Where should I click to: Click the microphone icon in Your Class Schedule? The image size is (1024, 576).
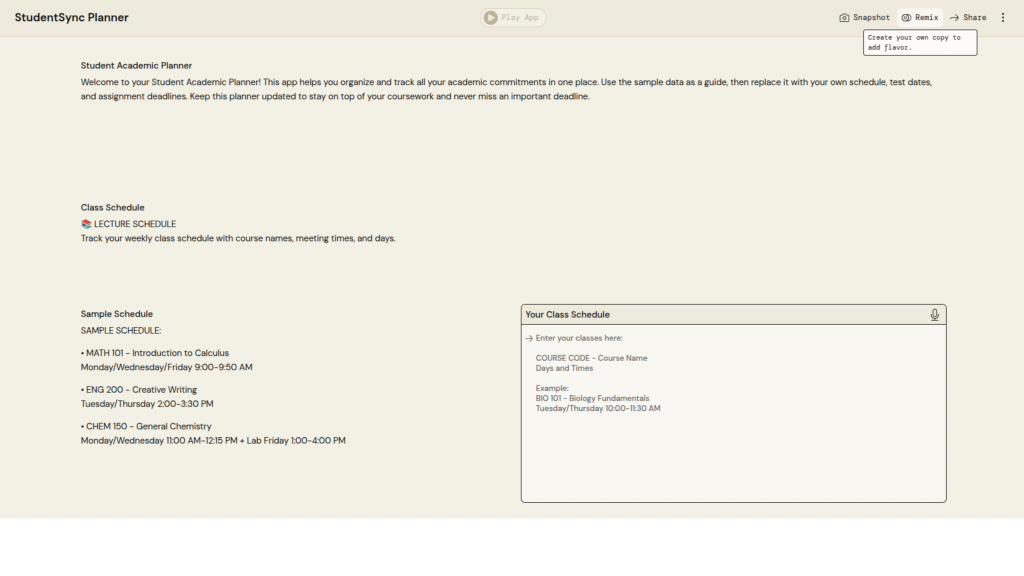pyautogui.click(x=934, y=315)
